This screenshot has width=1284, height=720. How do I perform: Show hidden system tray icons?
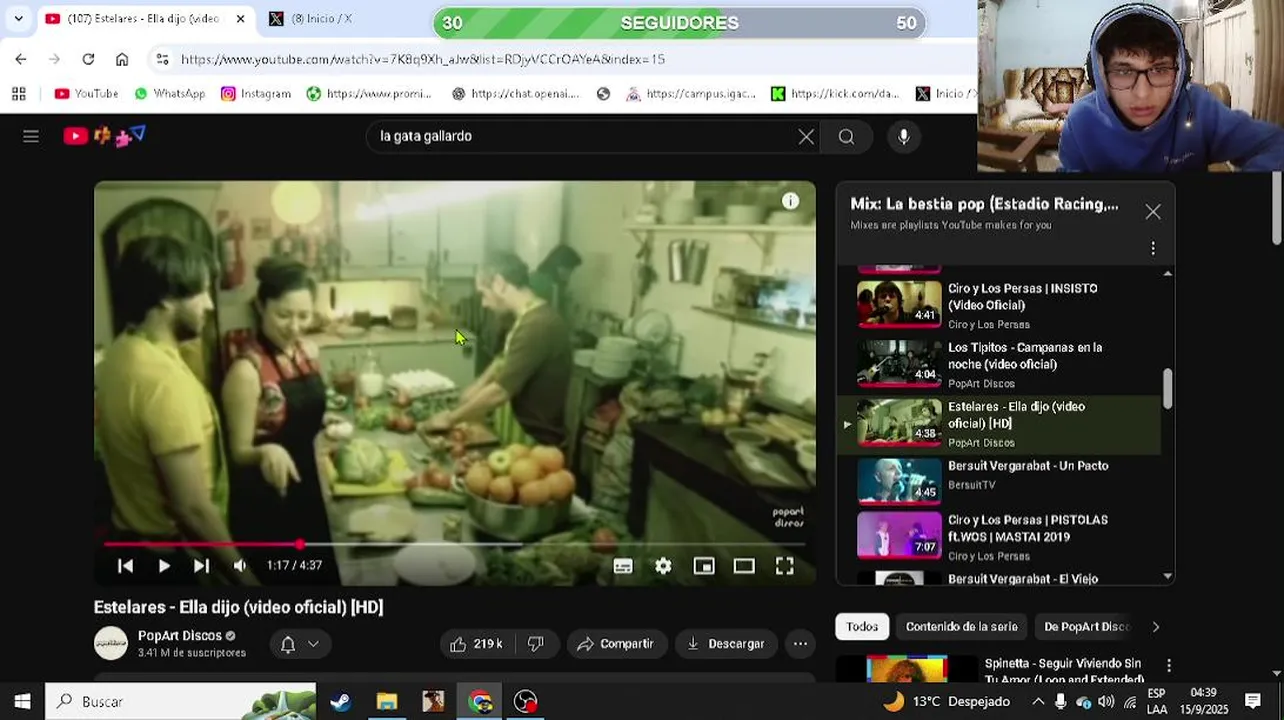(x=1038, y=702)
